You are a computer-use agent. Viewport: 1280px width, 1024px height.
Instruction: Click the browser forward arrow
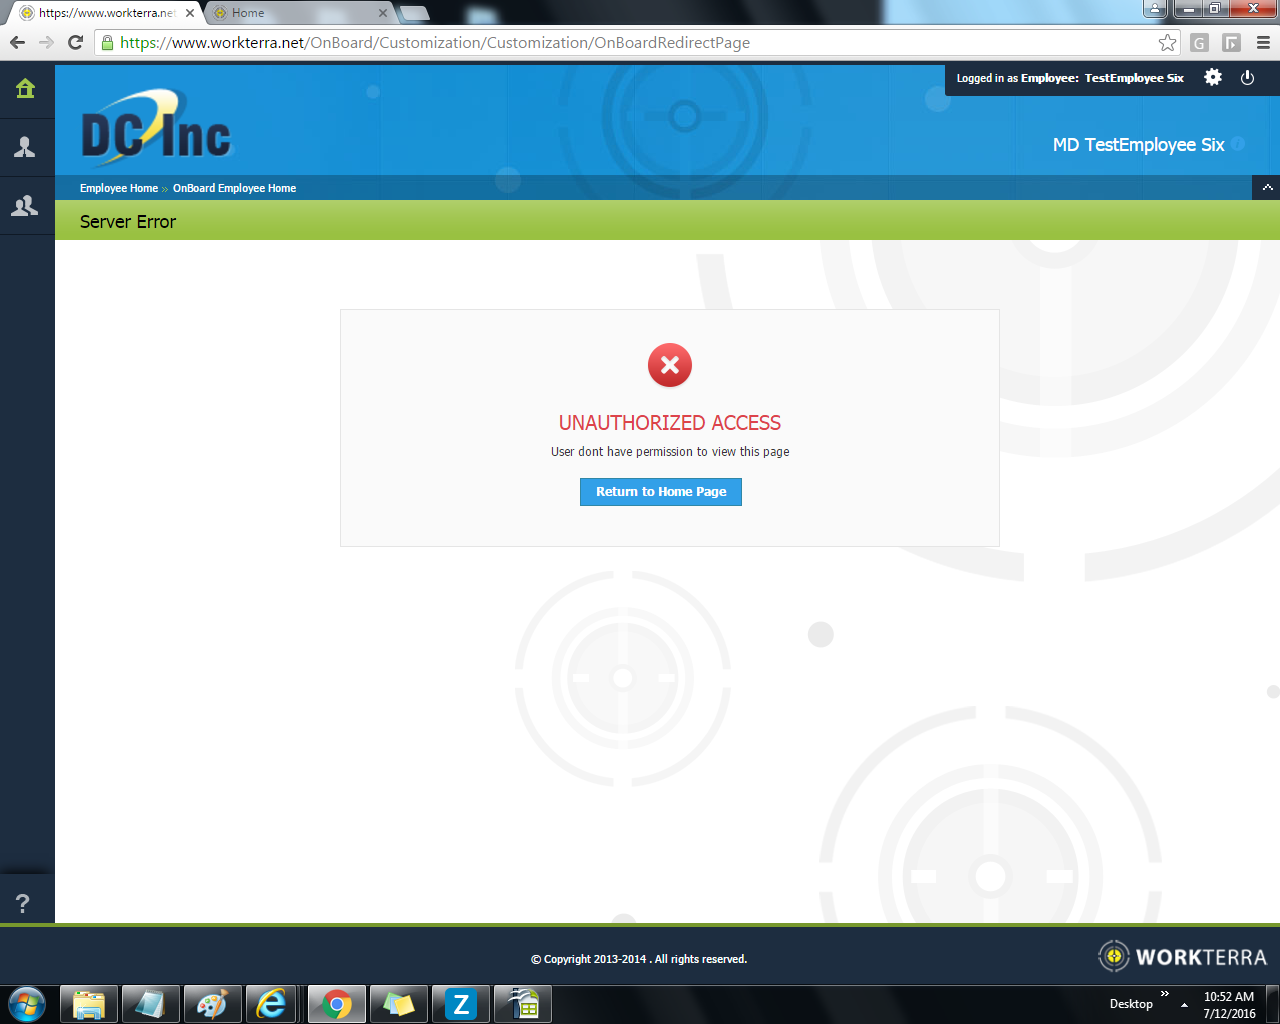pos(46,42)
